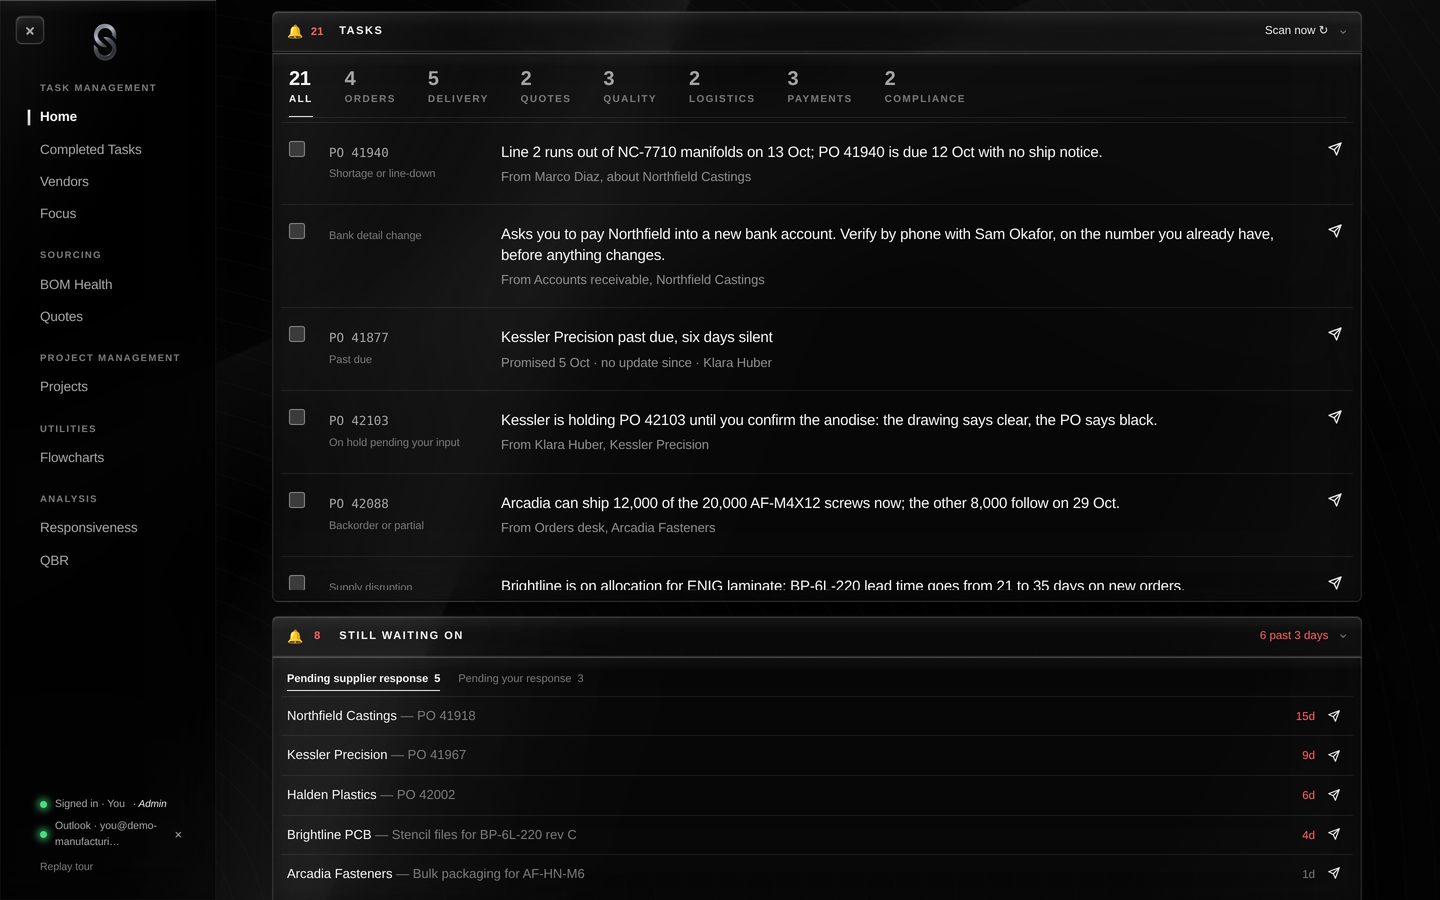
Task: Click the '6 past 3 days' text
Action: pyautogui.click(x=1293, y=636)
